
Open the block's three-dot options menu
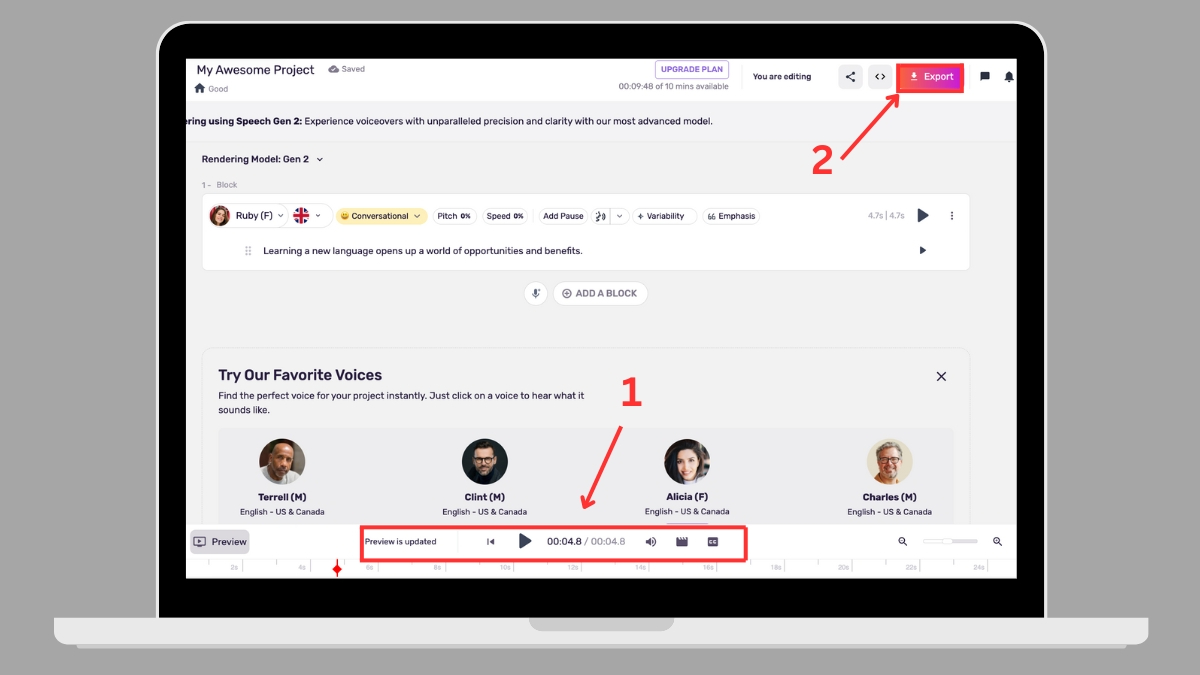click(x=952, y=216)
